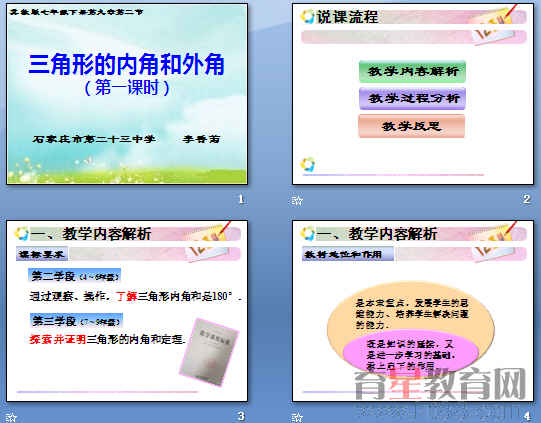This screenshot has height=423, width=541.
Task: Click the author name 李香菊 on slide 1
Action: tap(201, 139)
